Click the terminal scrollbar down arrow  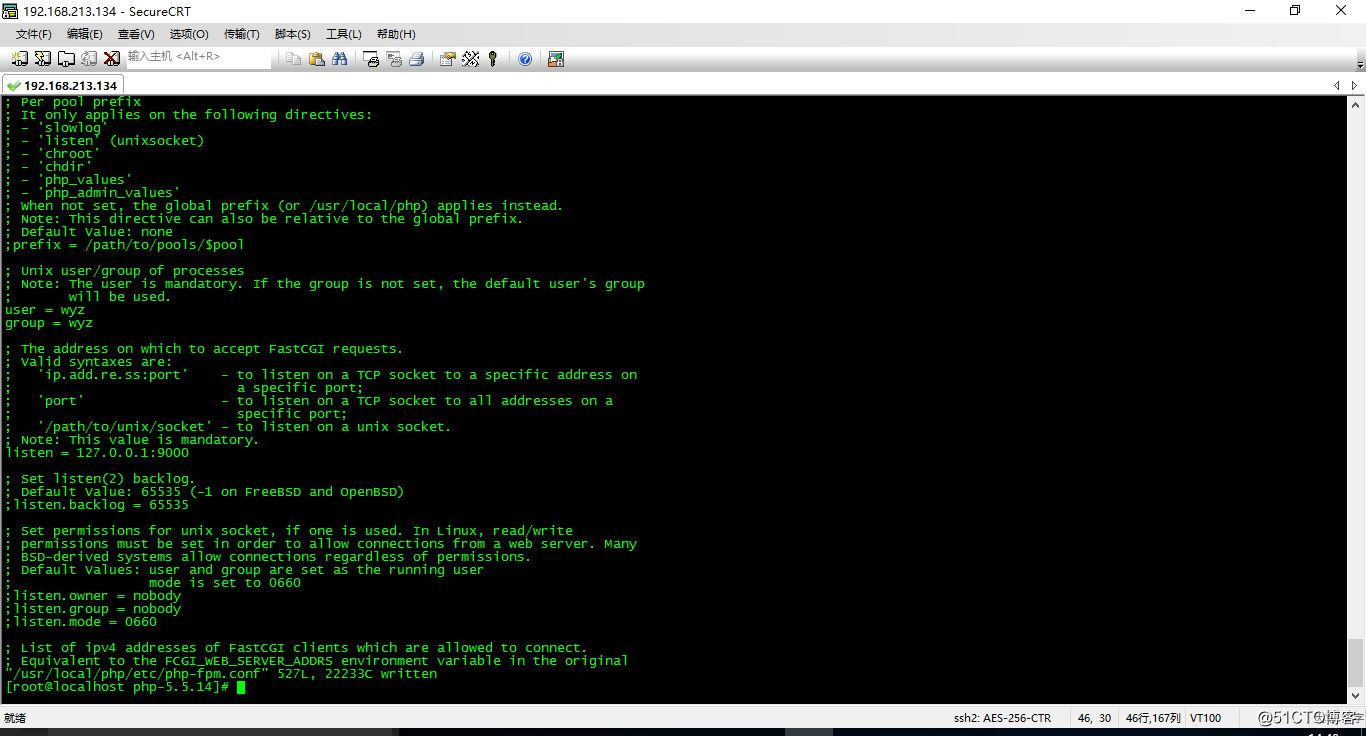(x=1356, y=696)
